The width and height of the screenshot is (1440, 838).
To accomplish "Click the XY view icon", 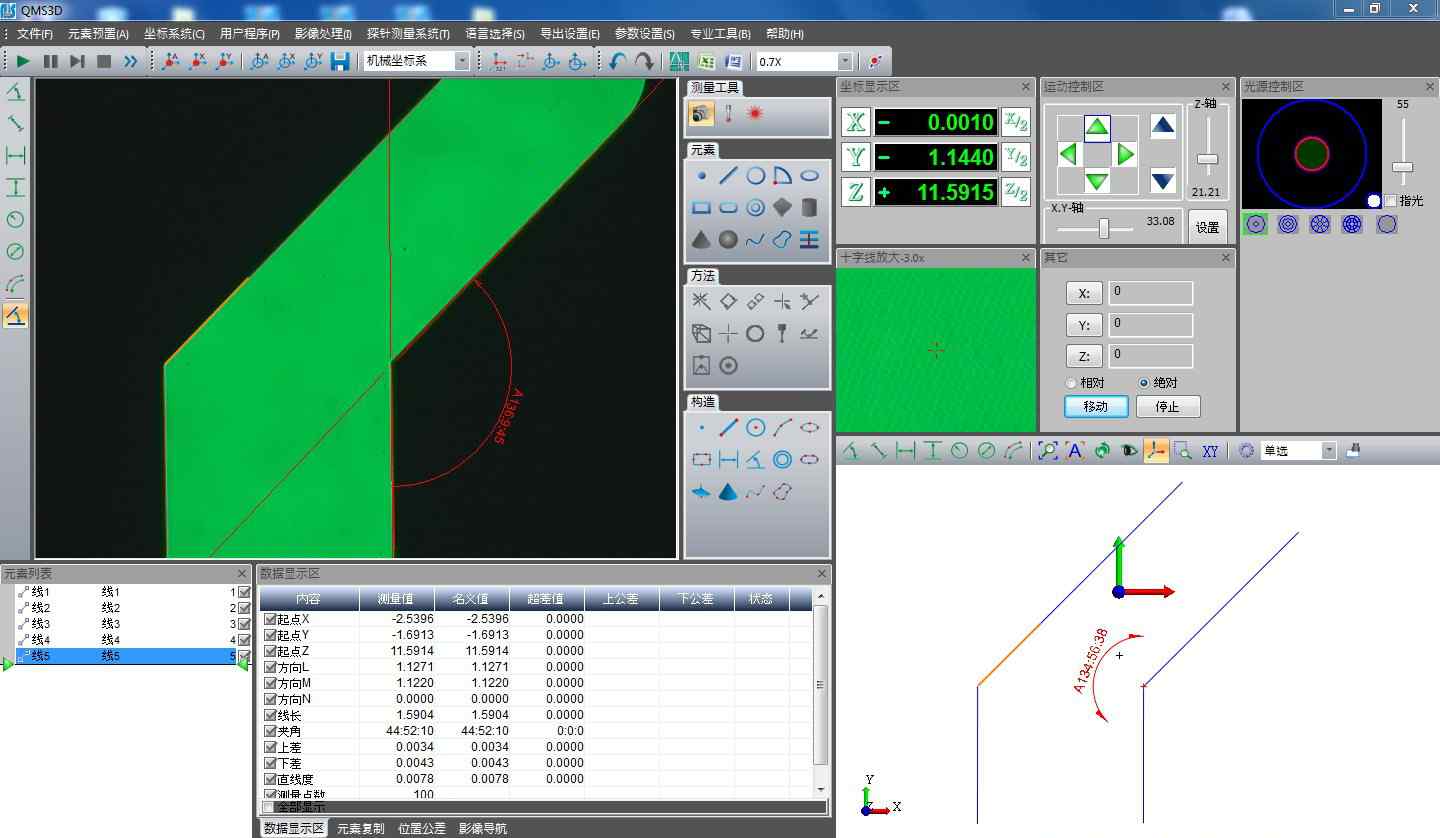I will tap(1210, 451).
